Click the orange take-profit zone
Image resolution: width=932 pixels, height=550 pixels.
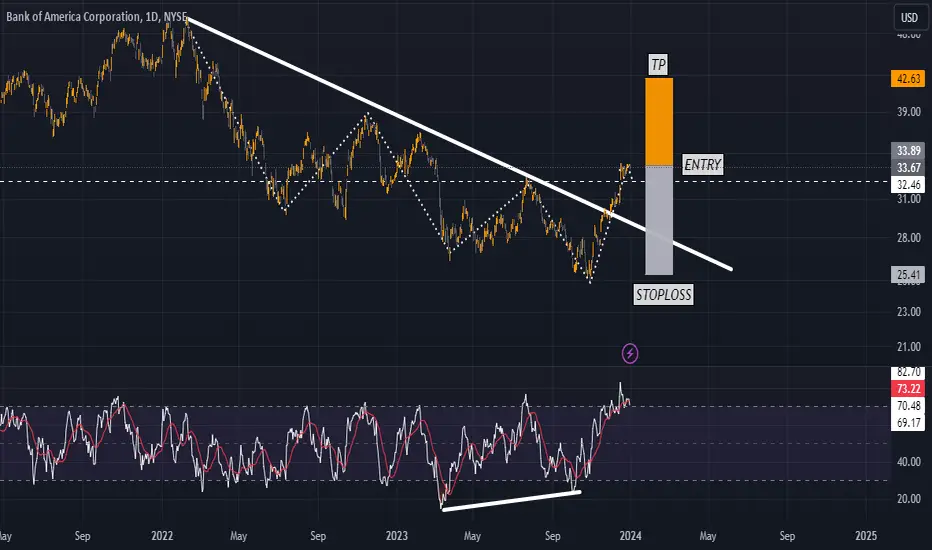pos(659,121)
